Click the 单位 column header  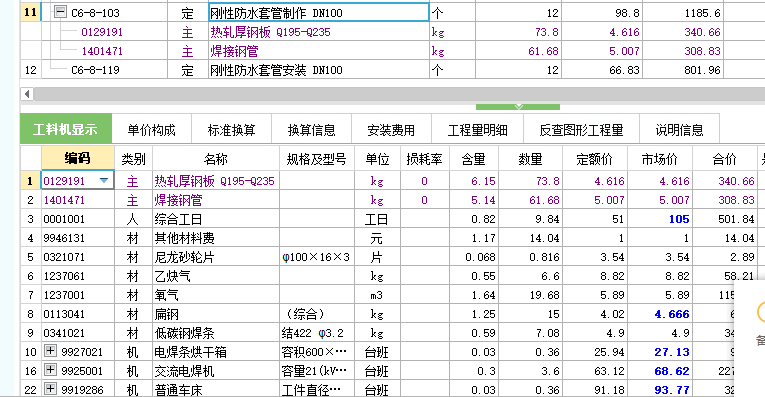(378, 159)
